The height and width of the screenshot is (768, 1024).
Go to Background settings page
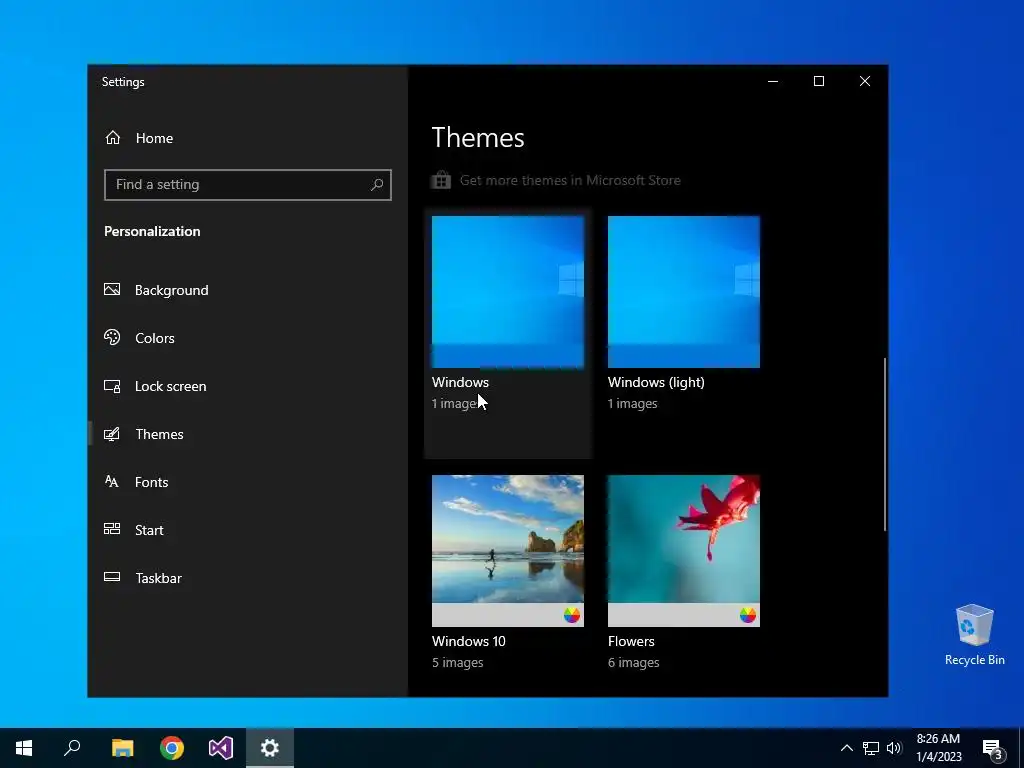click(248, 290)
